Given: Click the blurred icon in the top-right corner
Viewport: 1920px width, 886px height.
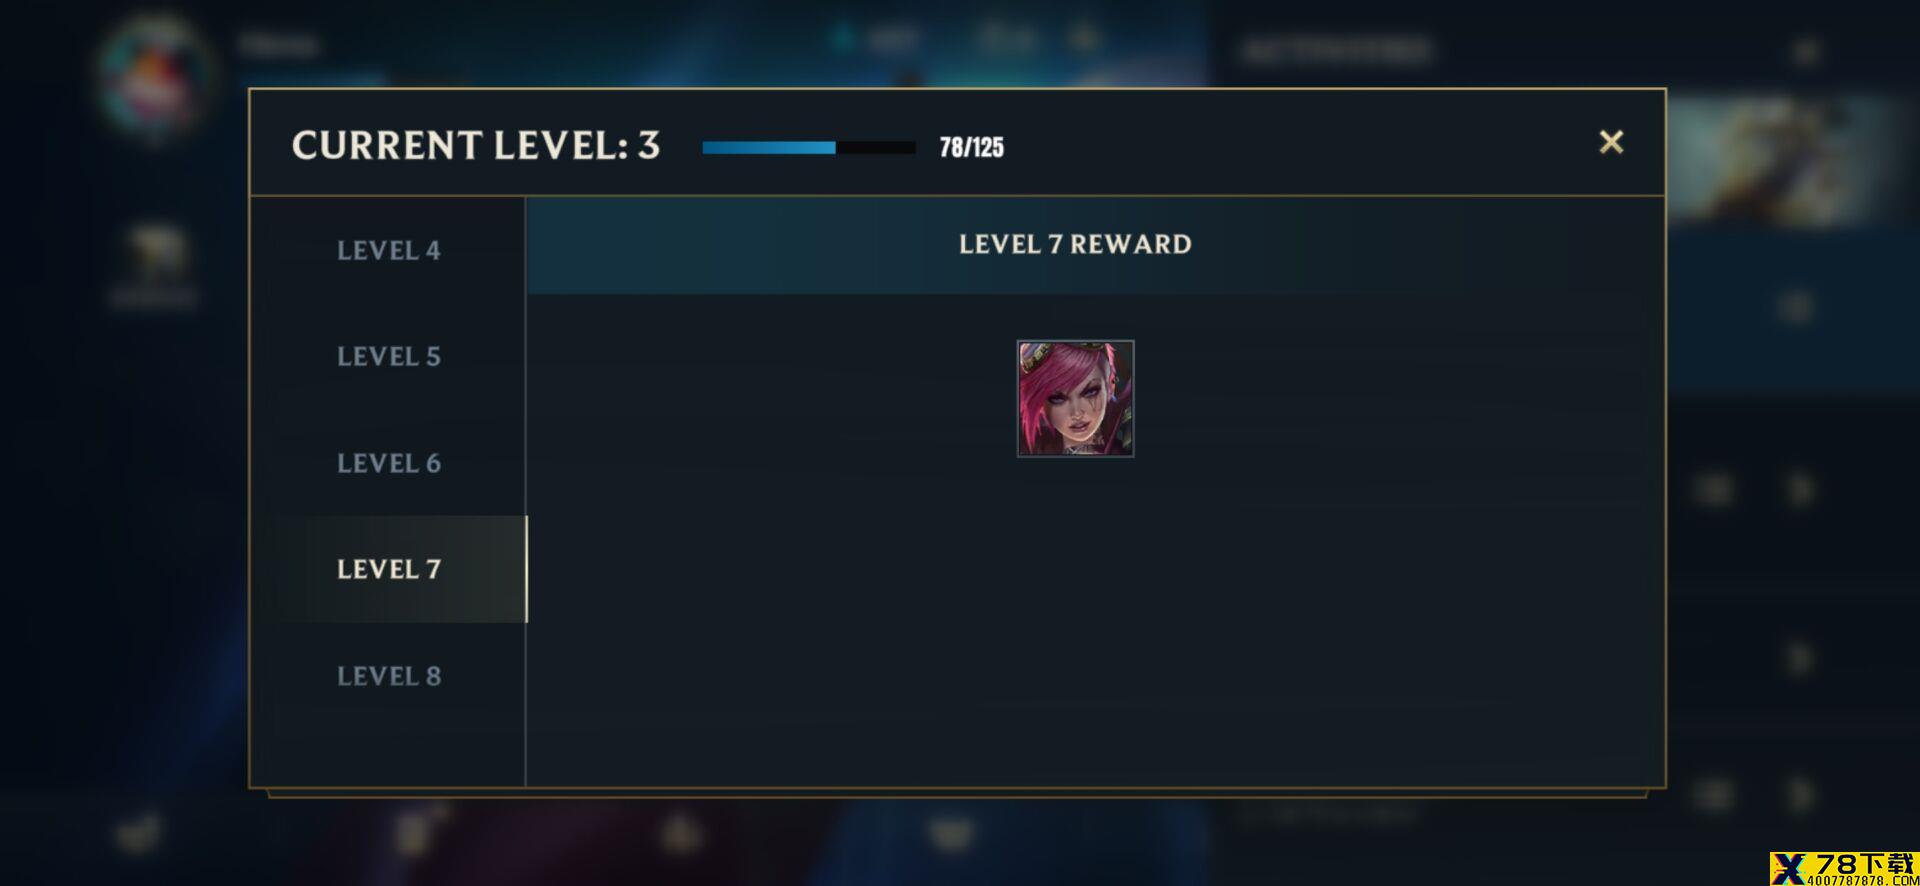Looking at the screenshot, I should coord(1806,50).
